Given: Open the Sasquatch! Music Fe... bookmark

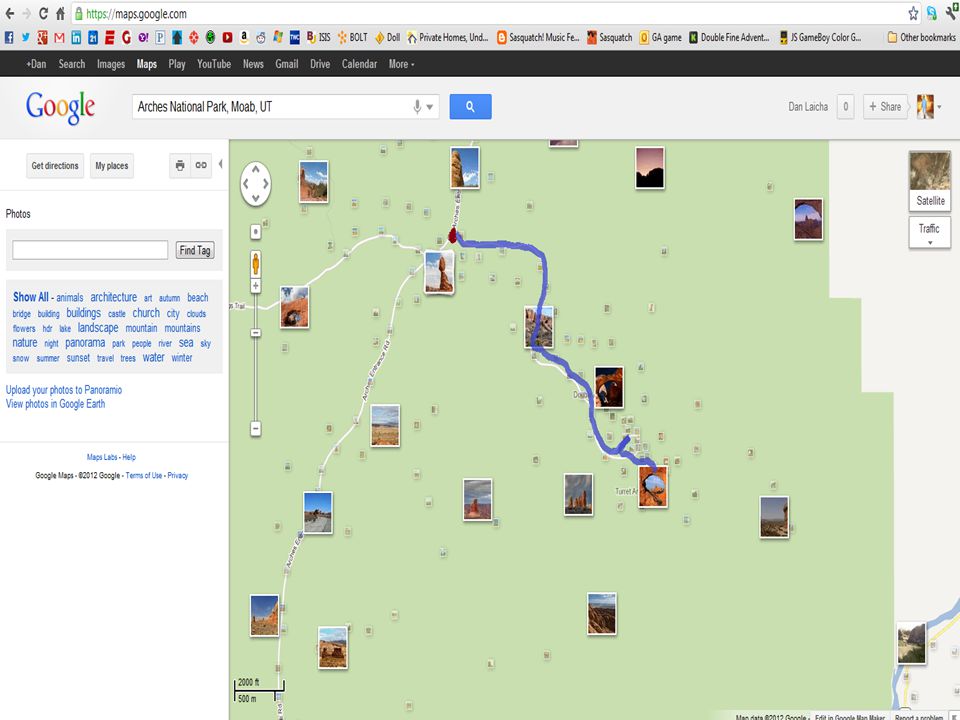Looking at the screenshot, I should coord(538,37).
